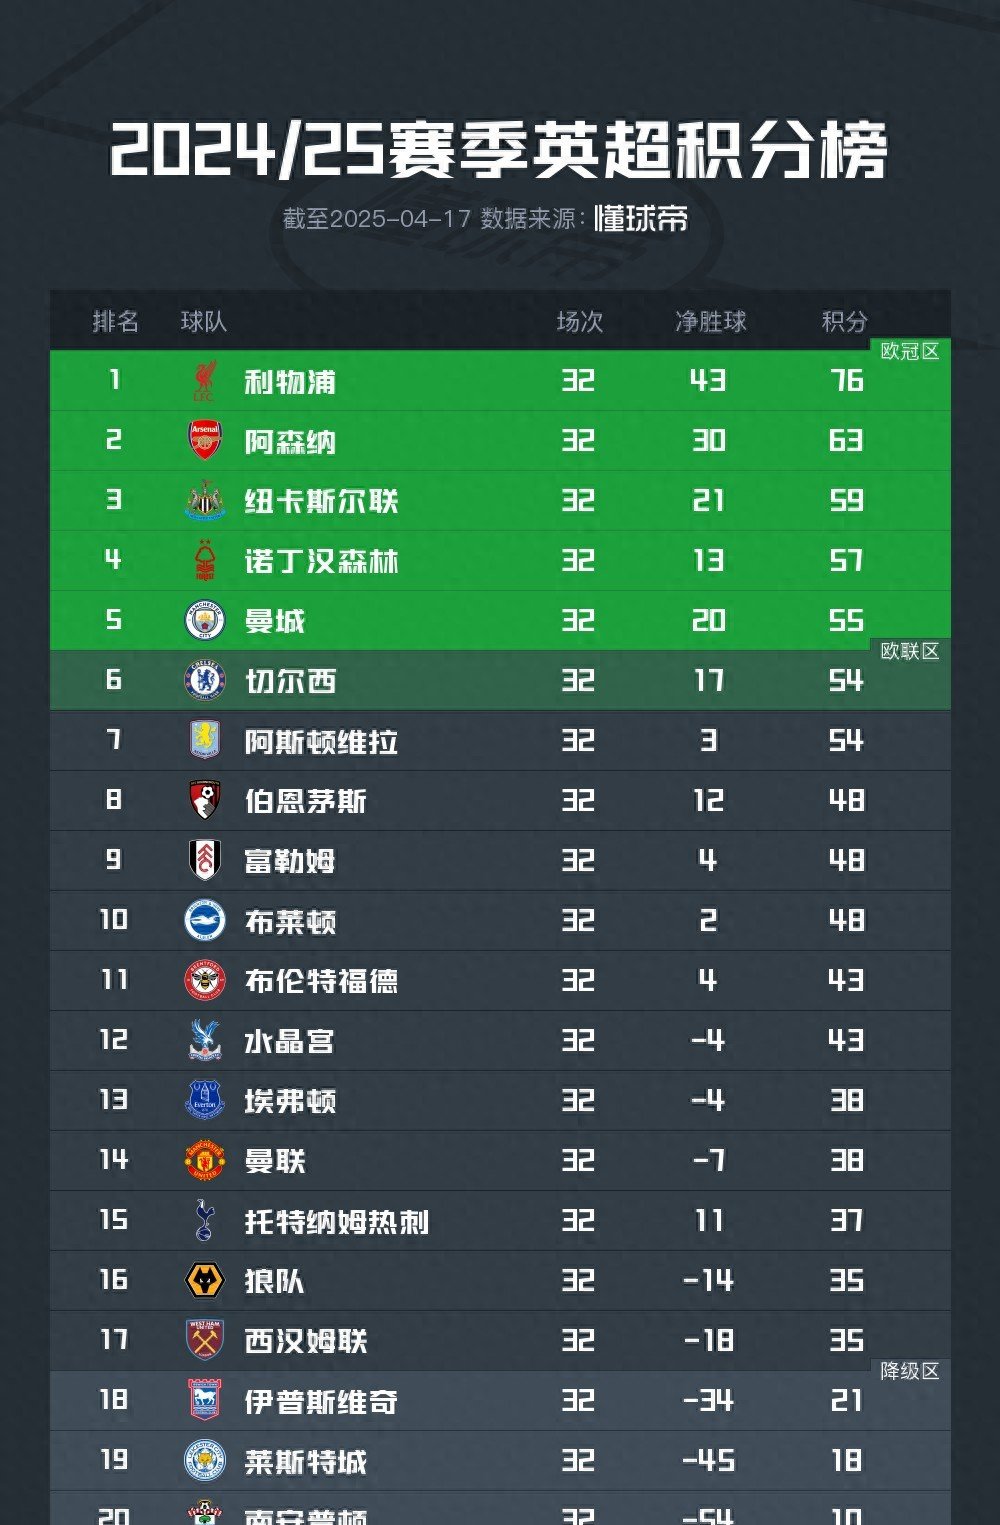Select Everton's points value 38
Screen dimensions: 1000x1525
(846, 1101)
